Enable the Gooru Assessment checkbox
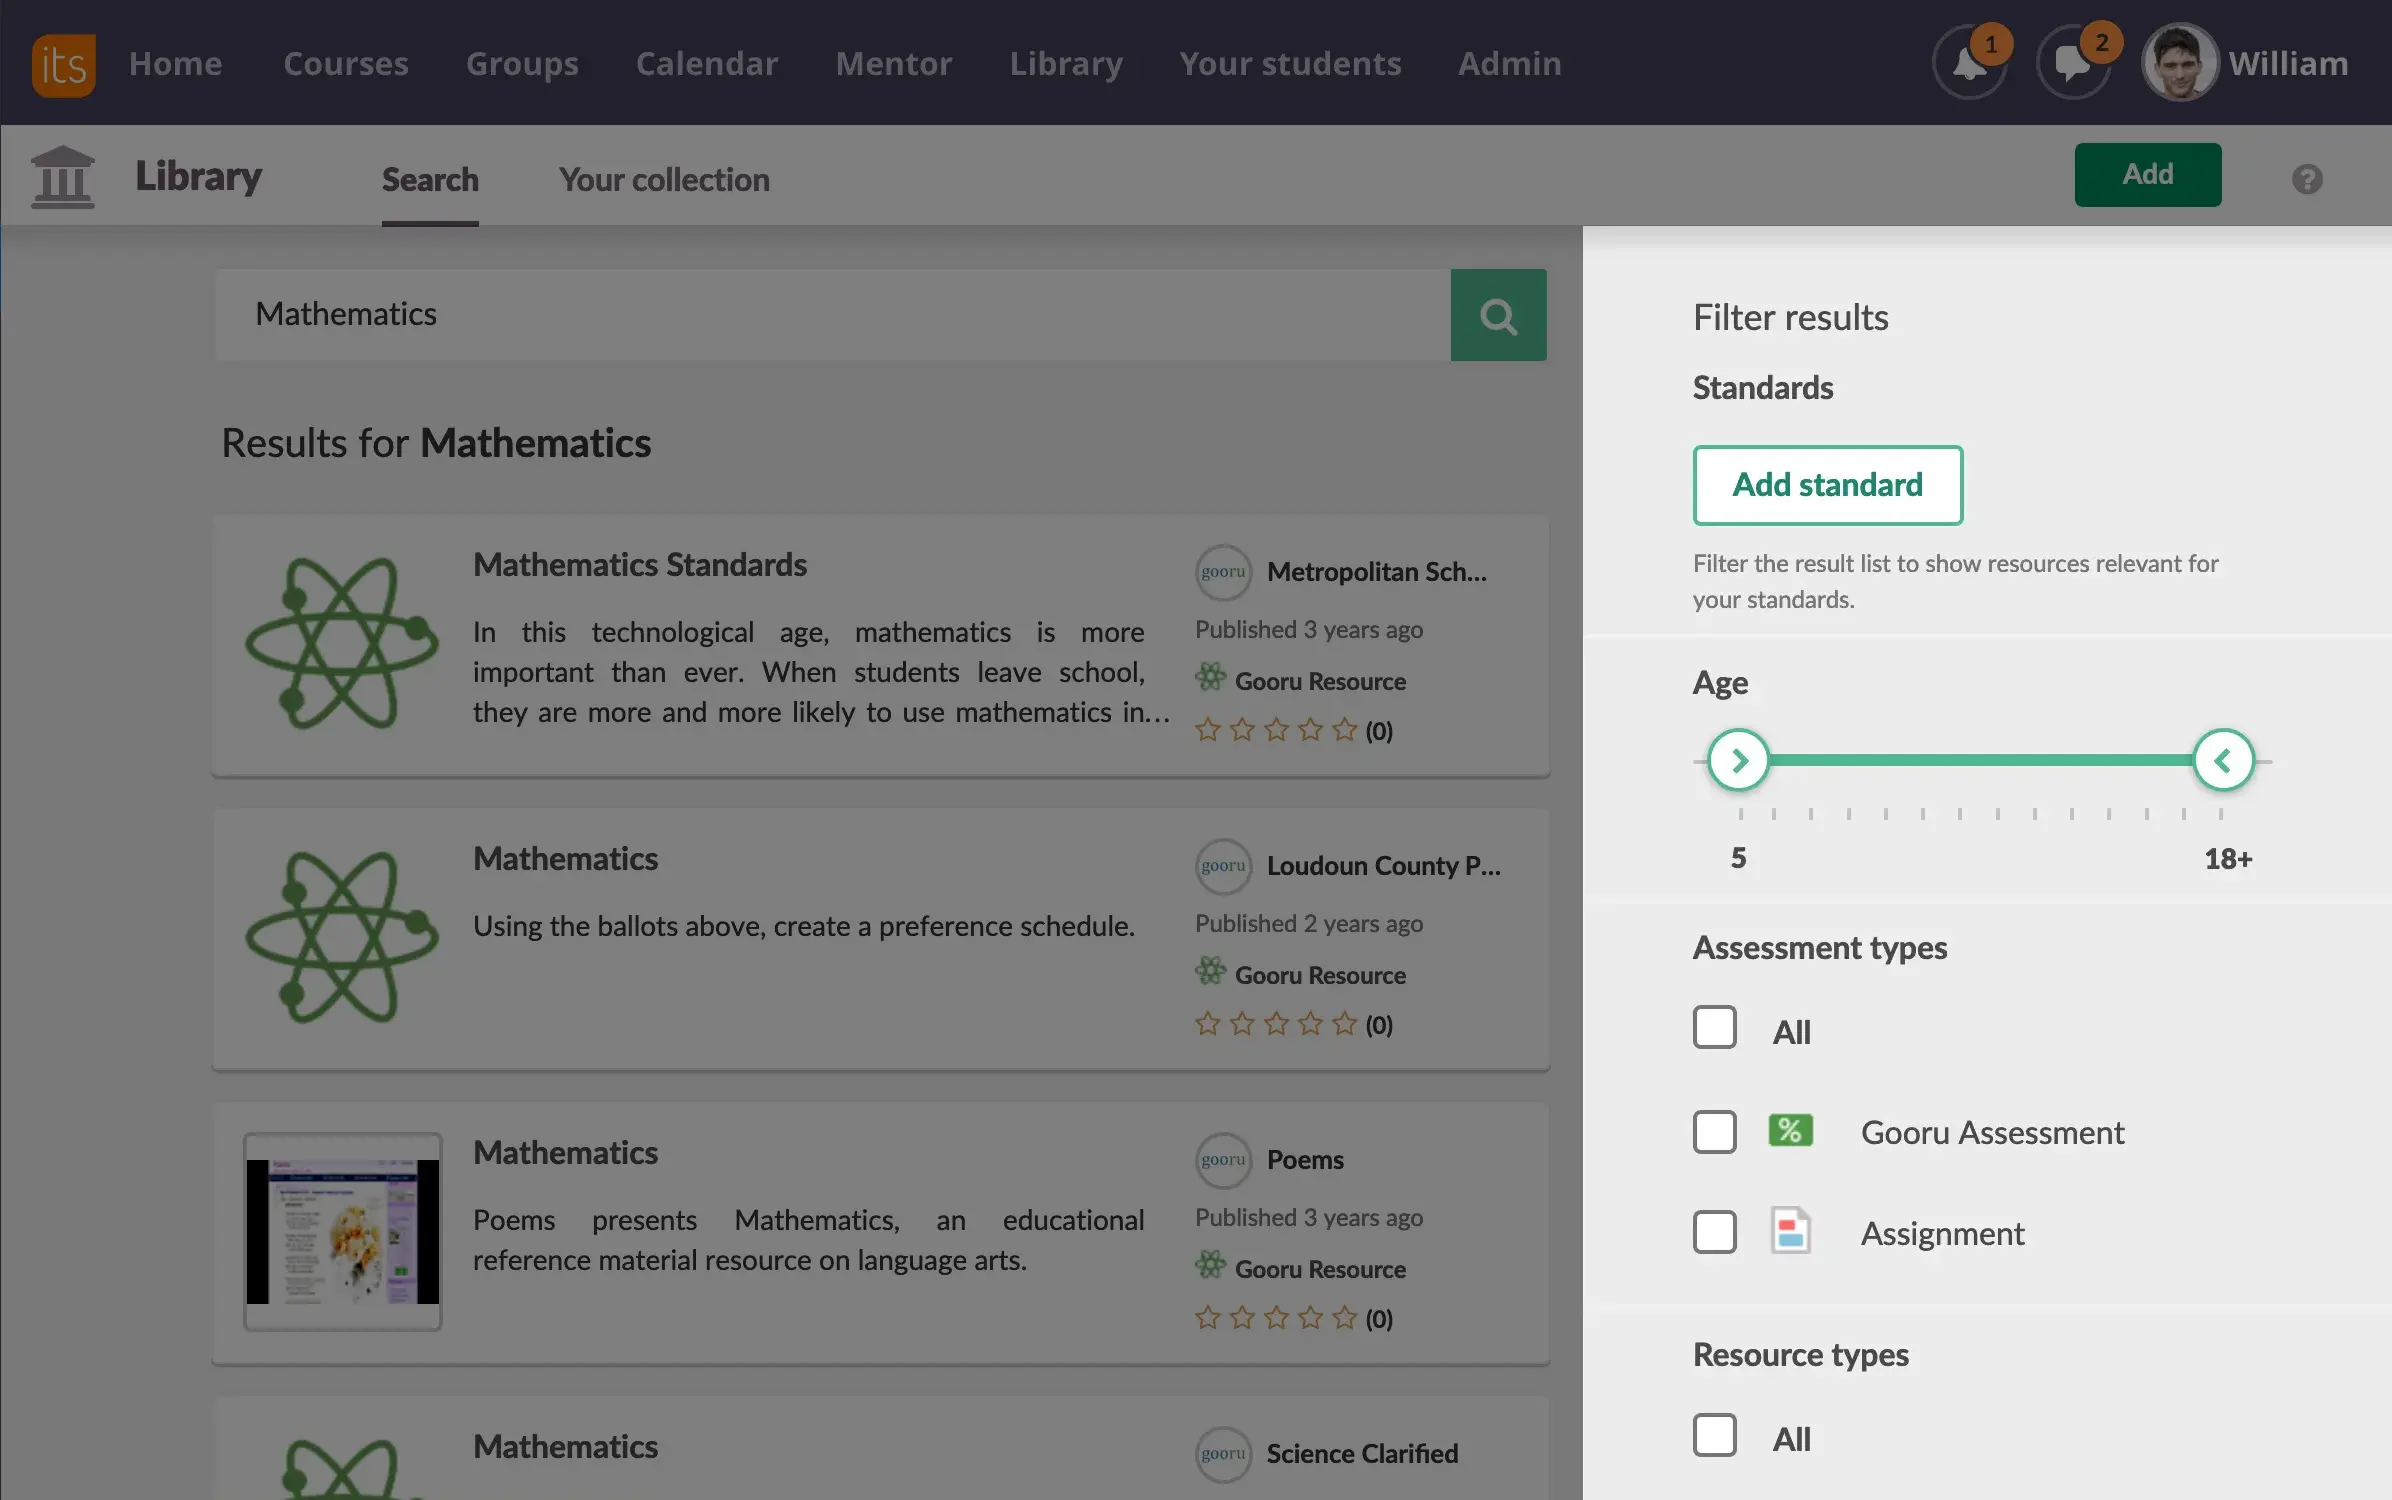The height and width of the screenshot is (1500, 2392). tap(1715, 1132)
